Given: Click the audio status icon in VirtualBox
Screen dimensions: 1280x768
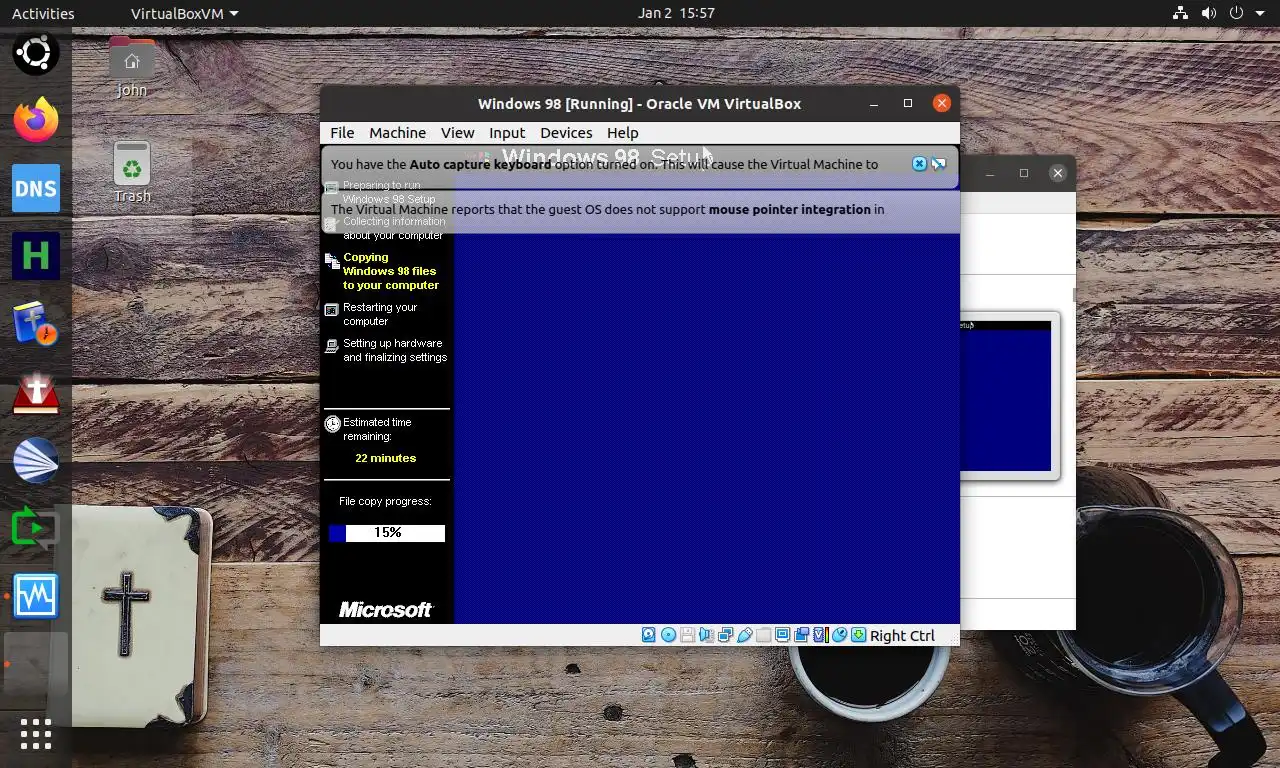Looking at the screenshot, I should pos(706,635).
